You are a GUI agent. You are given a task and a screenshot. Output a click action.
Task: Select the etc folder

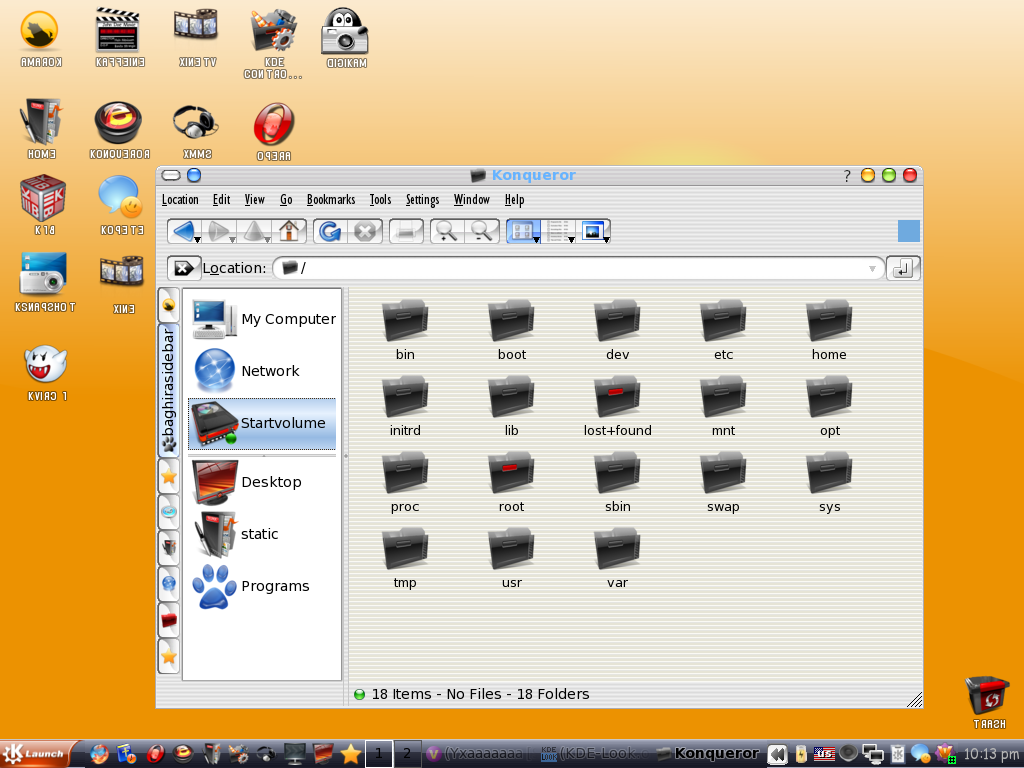[x=723, y=330]
